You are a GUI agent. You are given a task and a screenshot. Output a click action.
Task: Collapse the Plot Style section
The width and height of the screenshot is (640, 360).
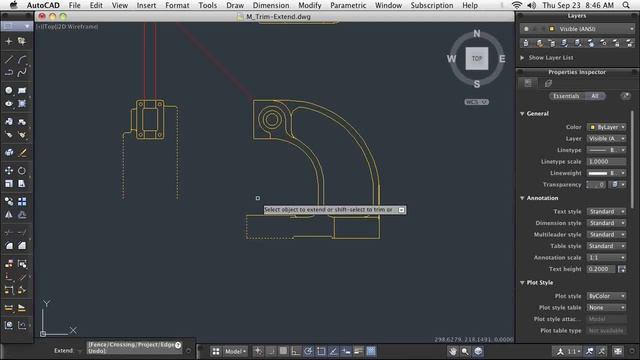(x=522, y=282)
